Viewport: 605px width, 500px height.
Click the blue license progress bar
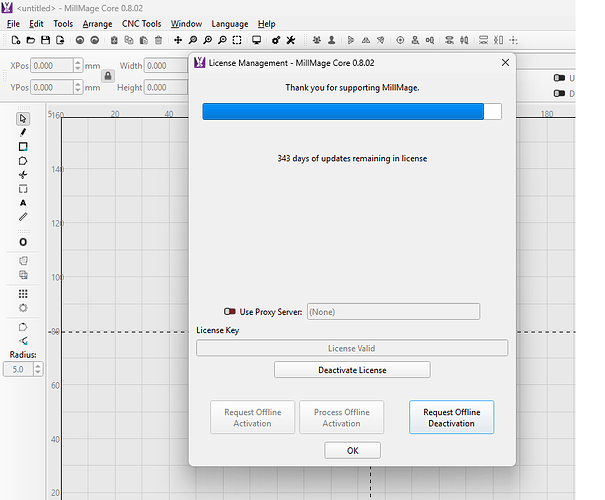coord(352,111)
